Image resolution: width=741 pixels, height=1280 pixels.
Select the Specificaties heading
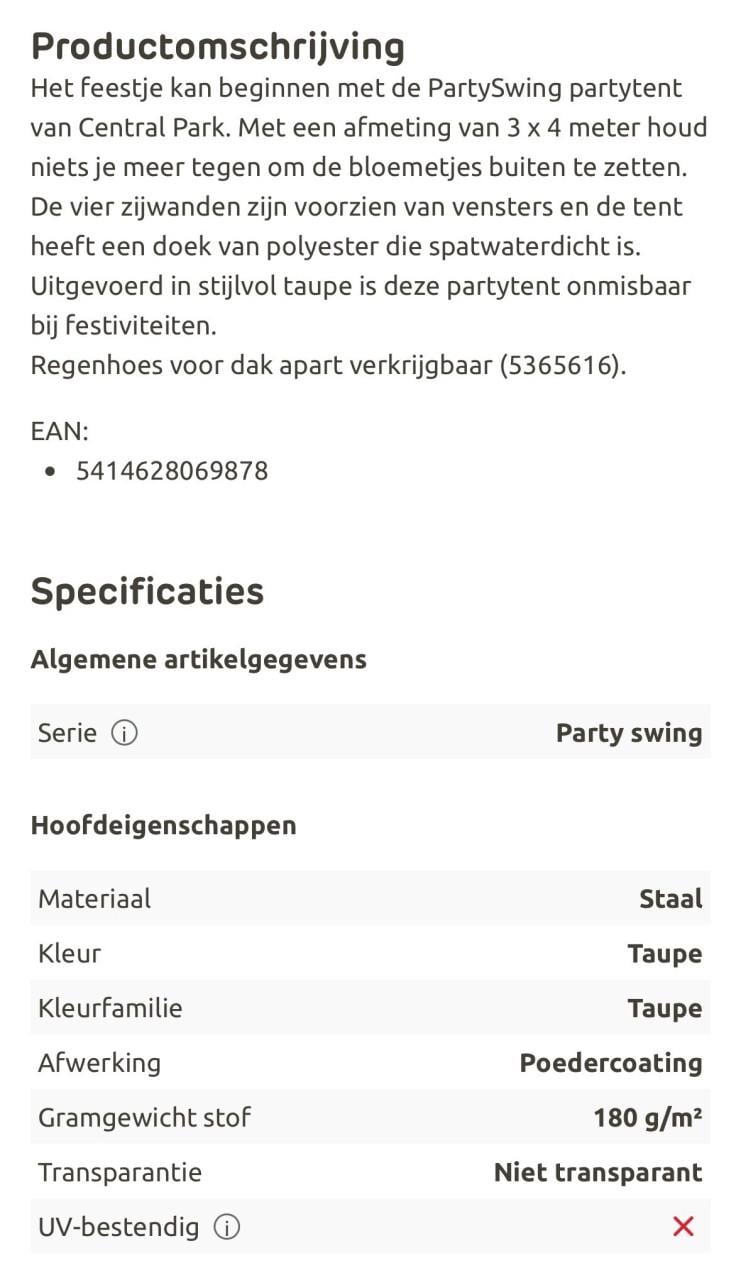tap(147, 591)
